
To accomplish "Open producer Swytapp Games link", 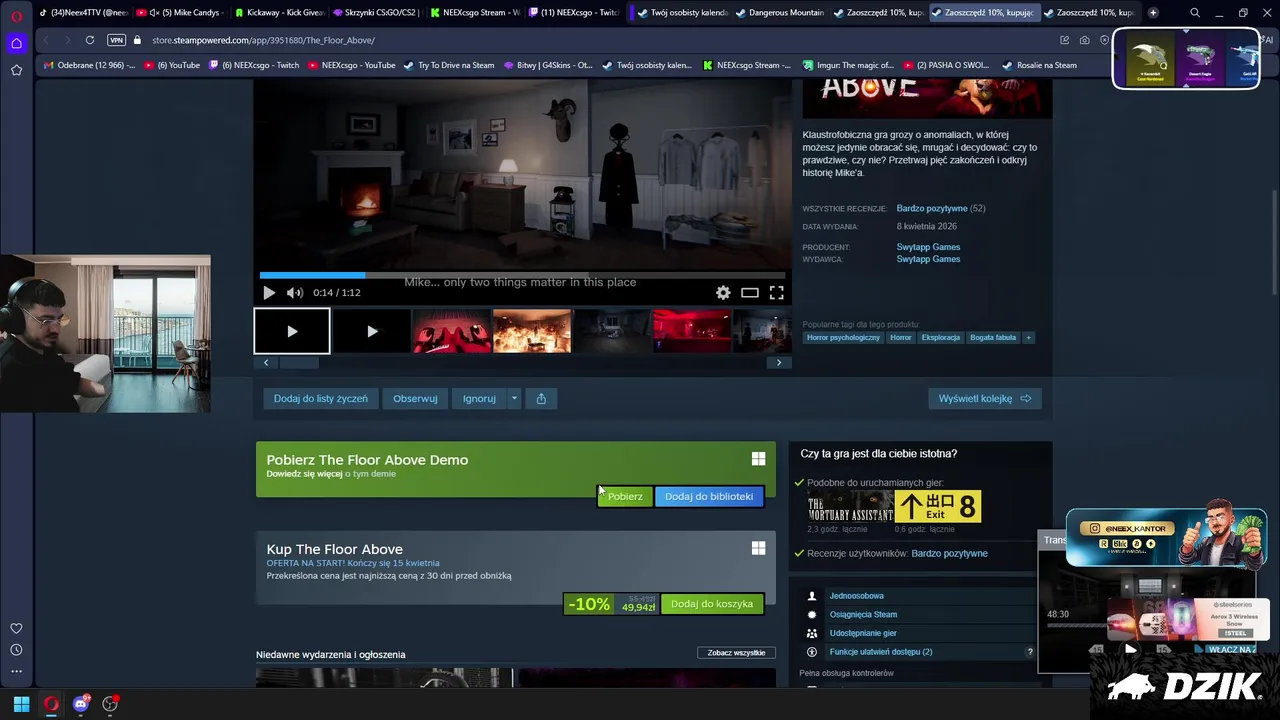I will pyautogui.click(x=928, y=247).
